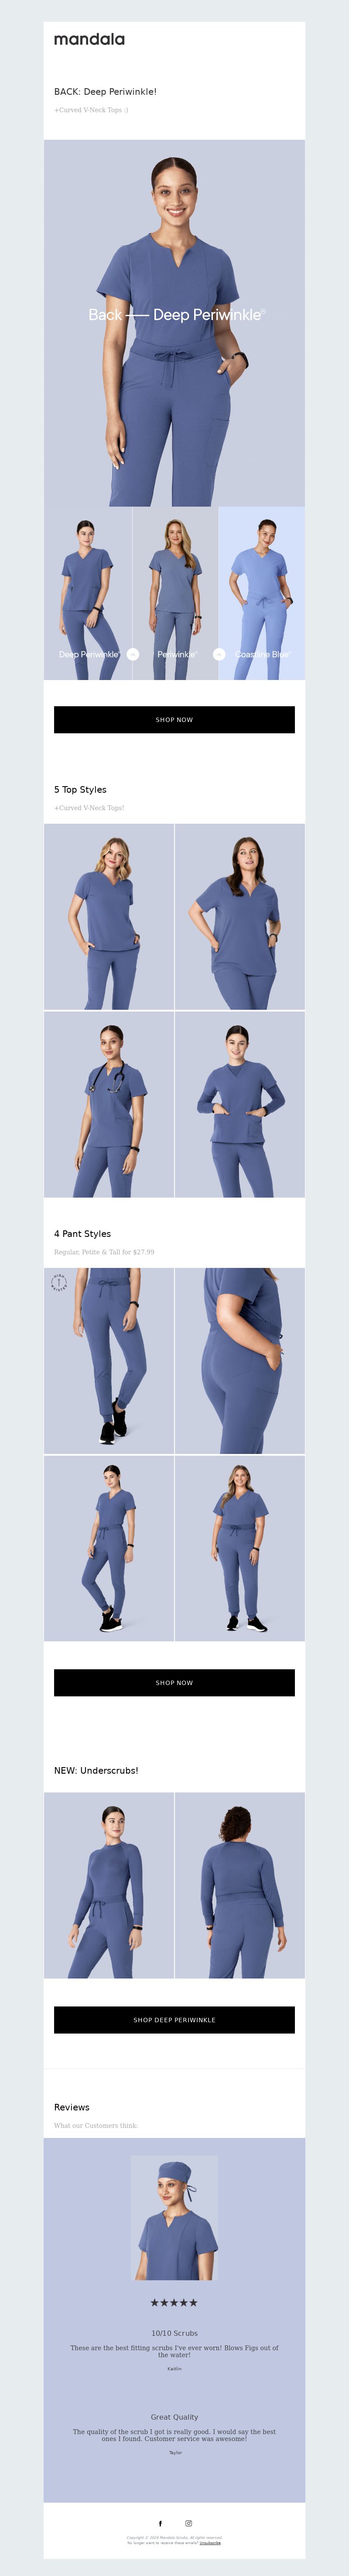The image size is (349, 2576).
Task: Select the Deep Periwinkle color tile
Action: (88, 593)
